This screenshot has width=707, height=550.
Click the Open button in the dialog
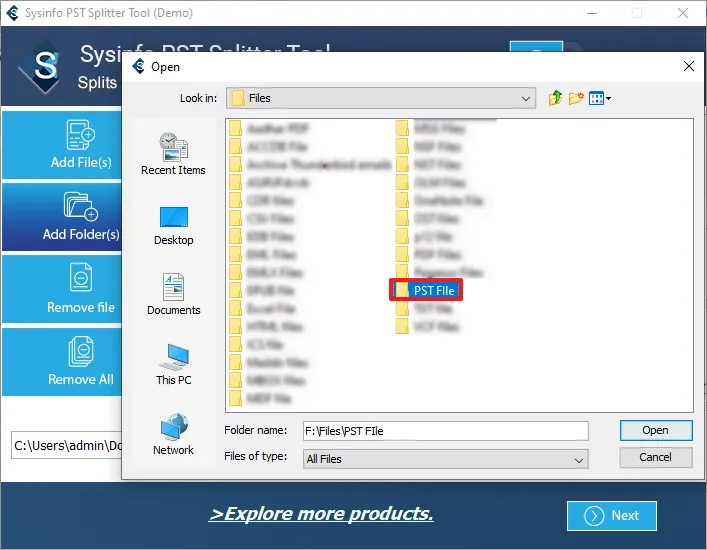pos(656,431)
